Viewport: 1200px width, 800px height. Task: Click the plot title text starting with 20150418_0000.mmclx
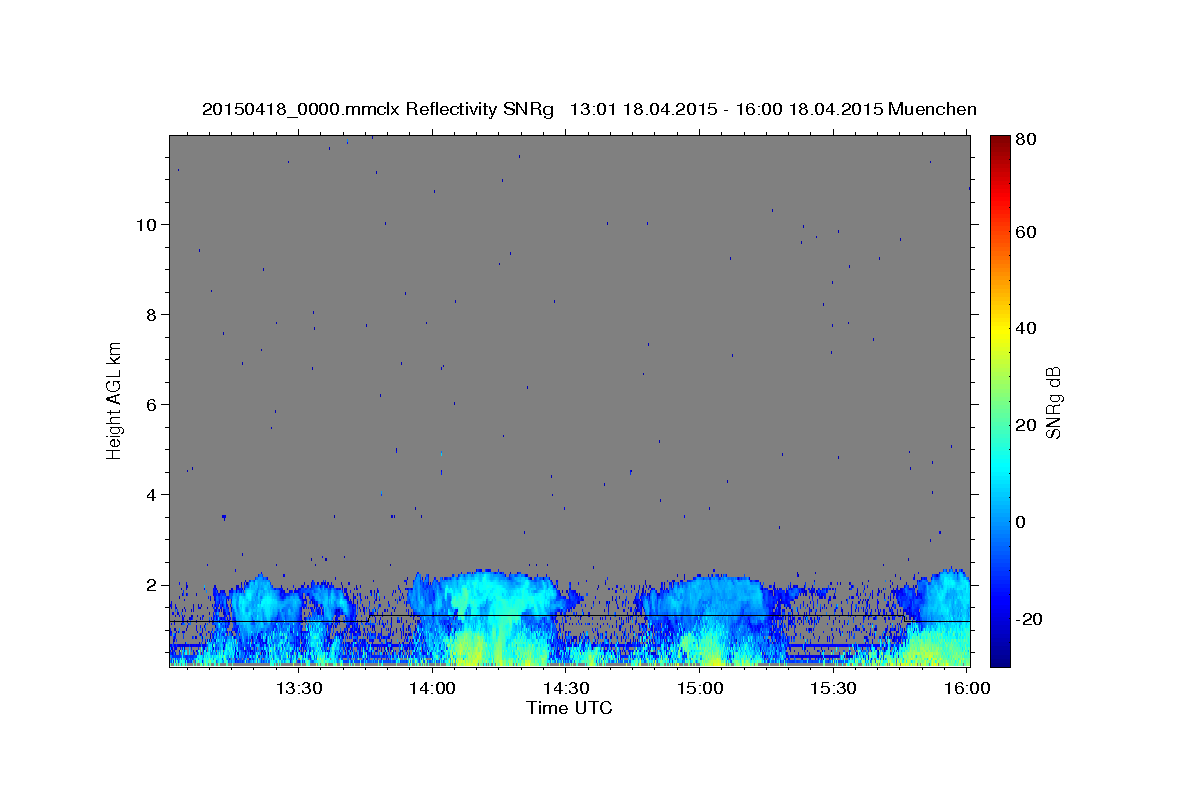pyautogui.click(x=589, y=109)
